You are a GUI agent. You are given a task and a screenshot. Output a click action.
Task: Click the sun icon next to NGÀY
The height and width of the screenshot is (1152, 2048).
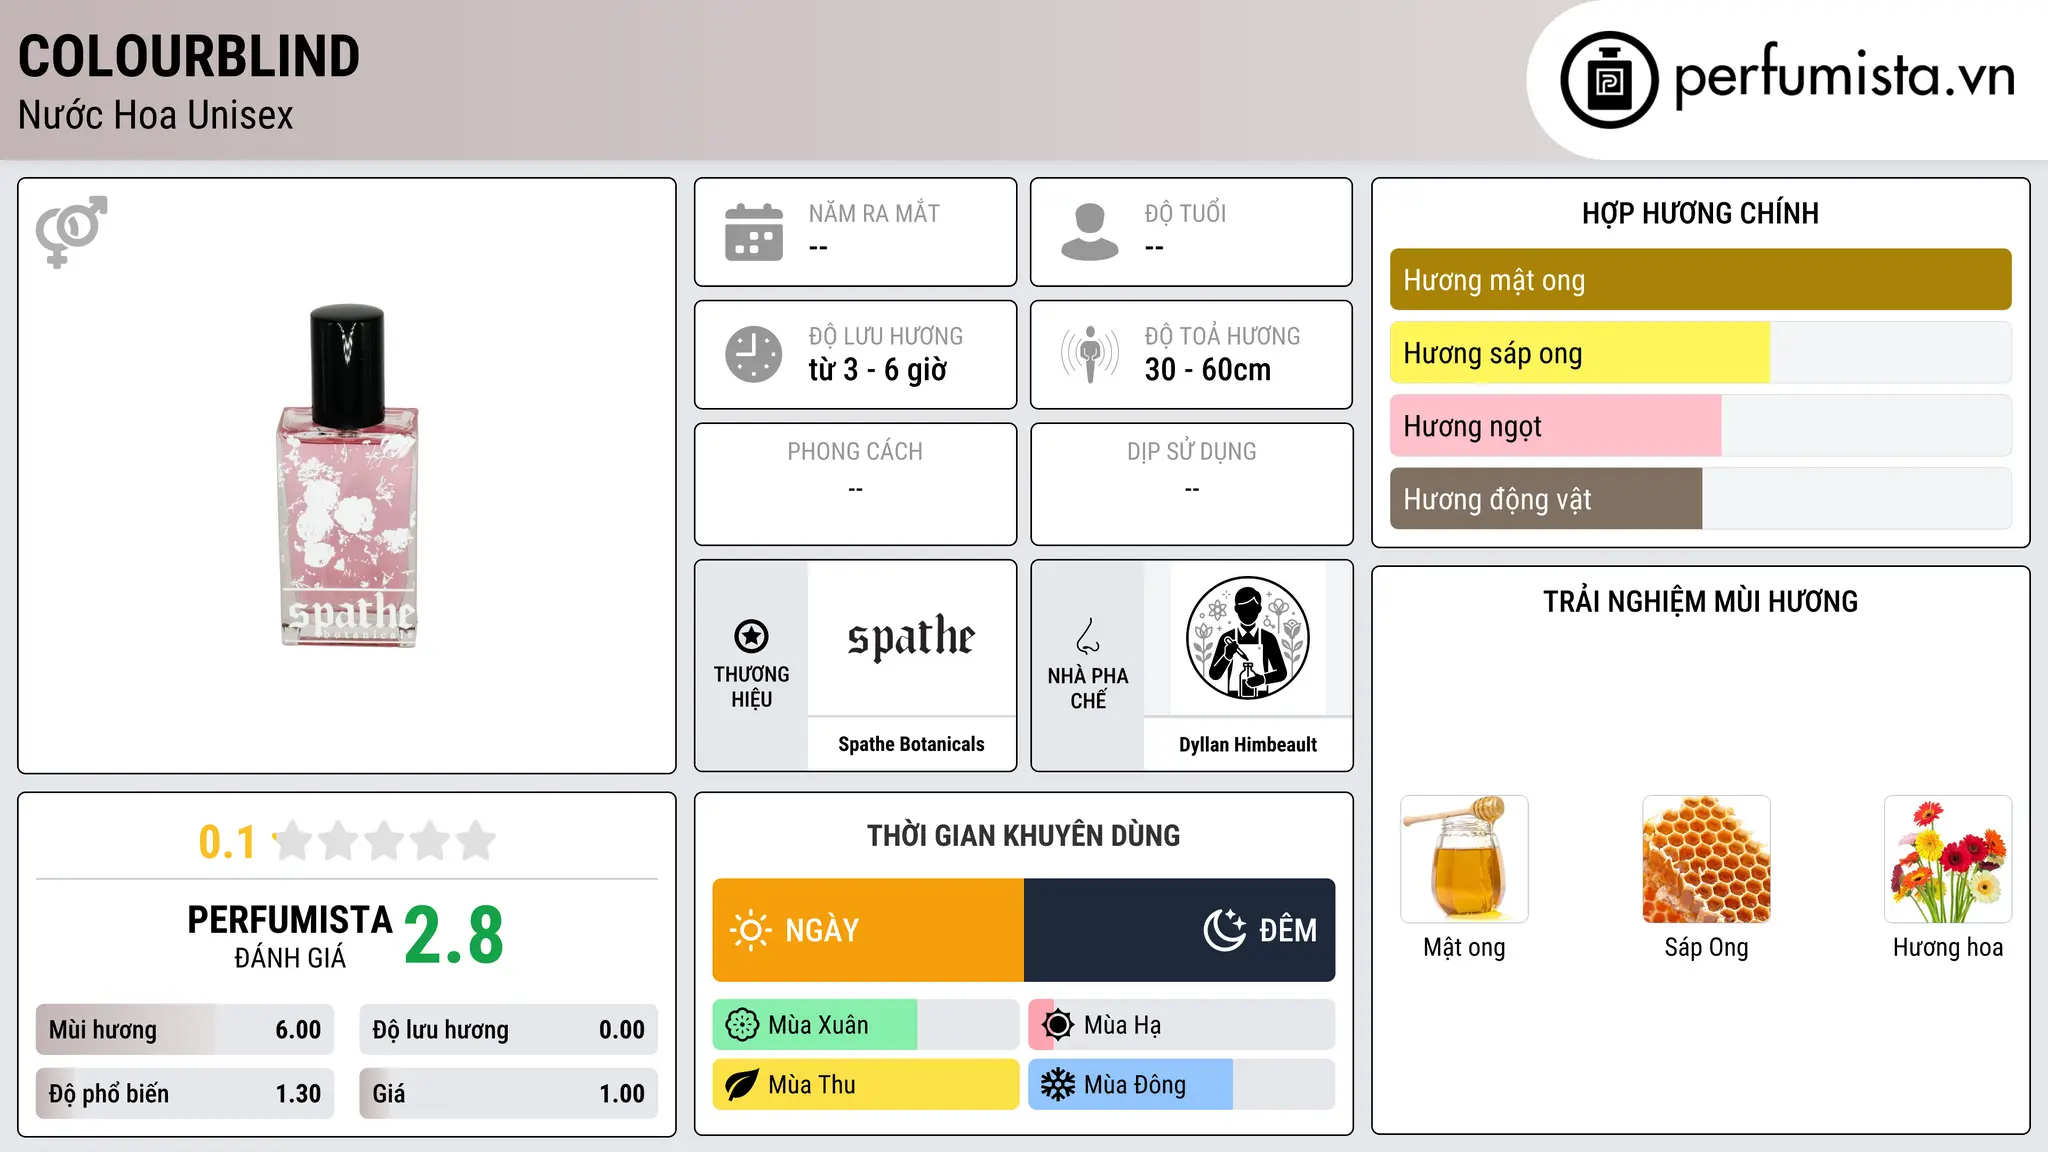[750, 930]
